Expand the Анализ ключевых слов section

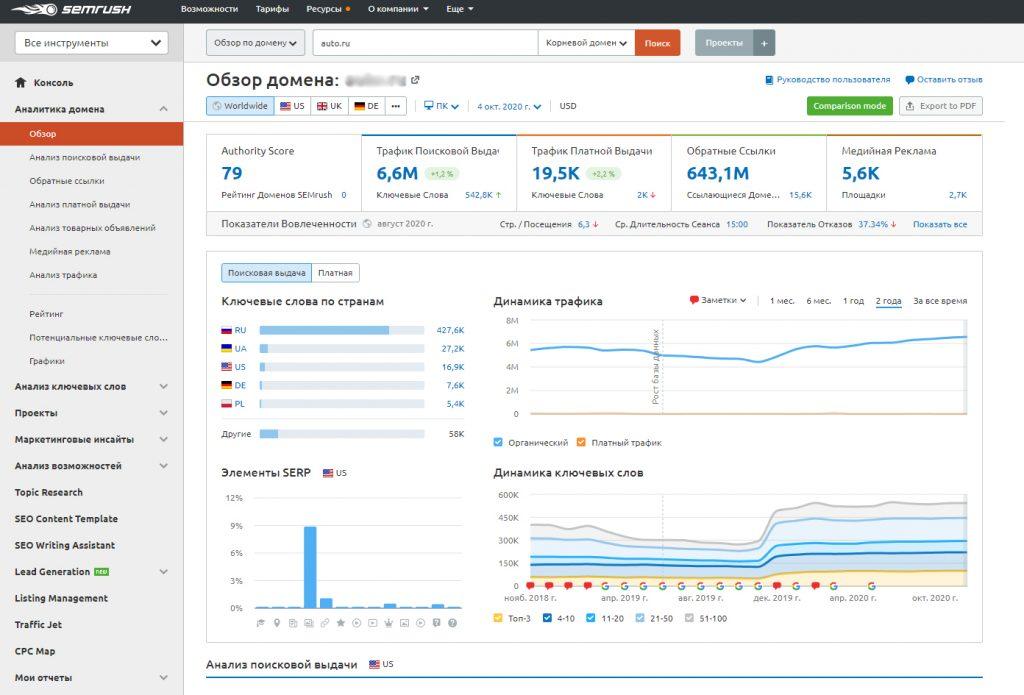(163, 387)
